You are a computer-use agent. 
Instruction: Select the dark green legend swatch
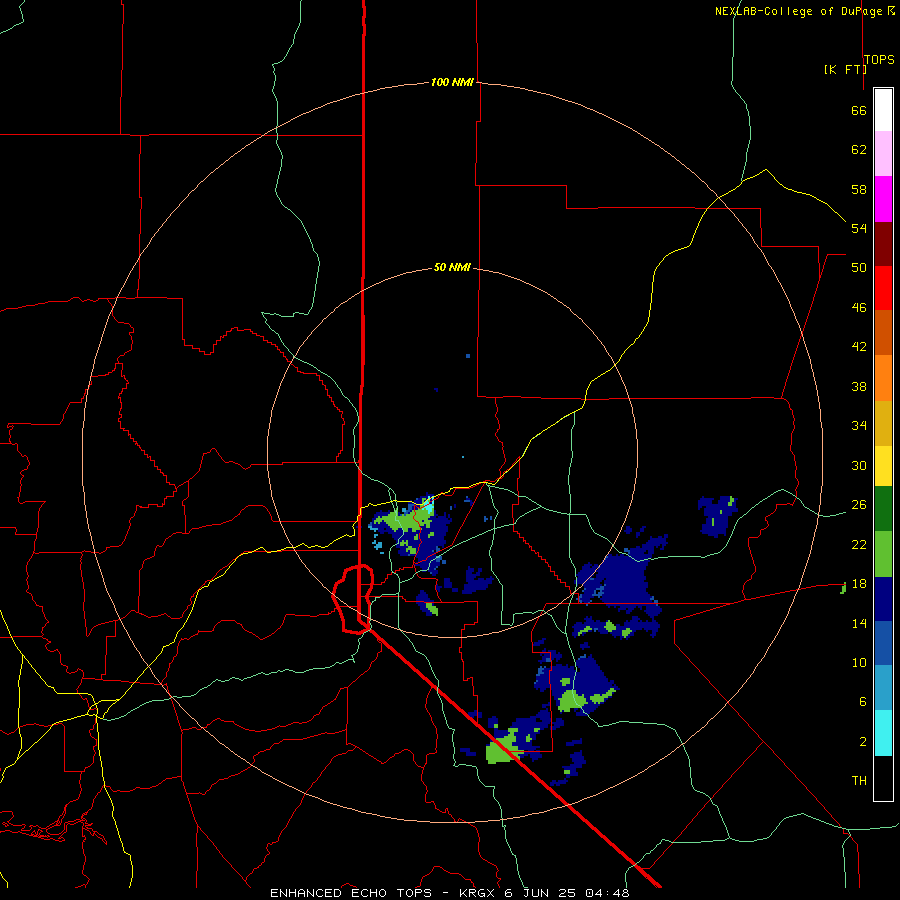pos(883,509)
